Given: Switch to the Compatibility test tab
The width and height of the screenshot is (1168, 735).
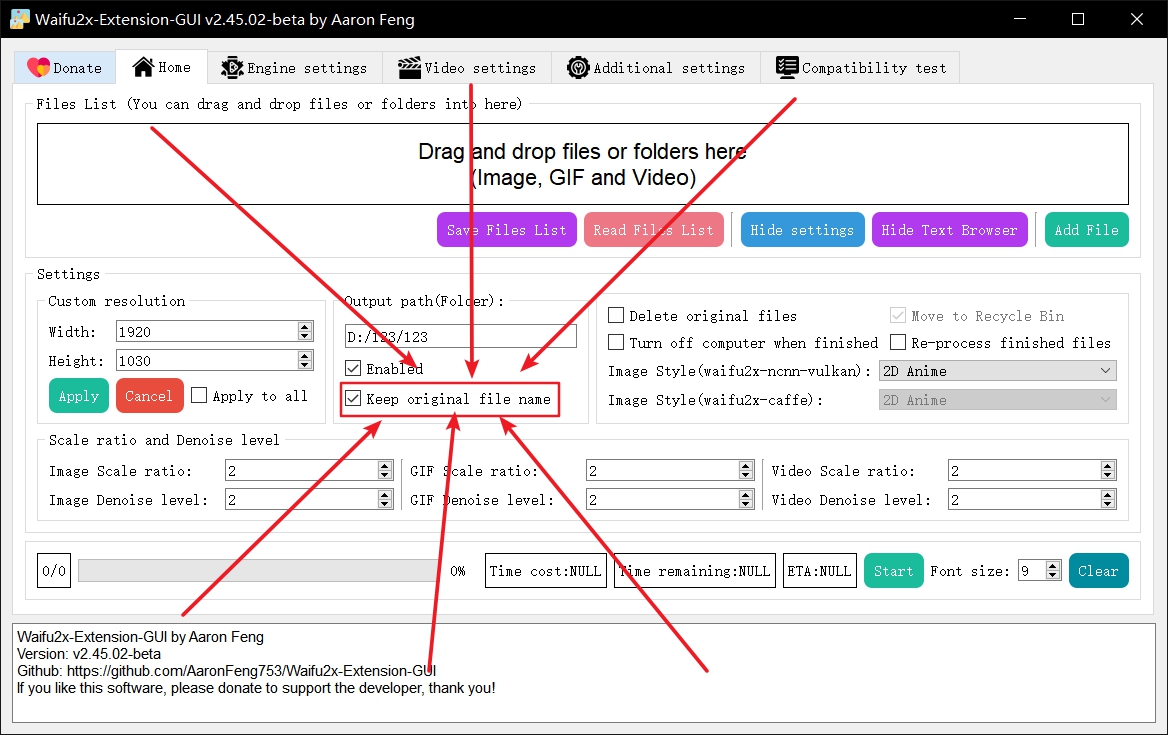Looking at the screenshot, I should 860,67.
